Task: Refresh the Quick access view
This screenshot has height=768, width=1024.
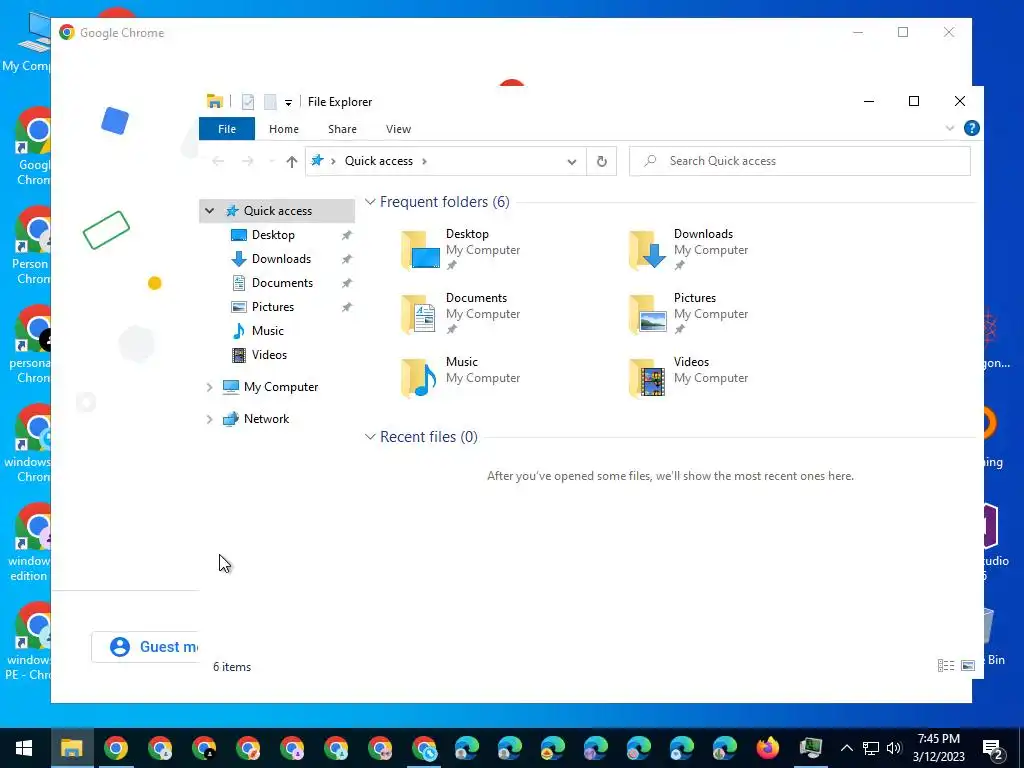Action: coord(601,161)
